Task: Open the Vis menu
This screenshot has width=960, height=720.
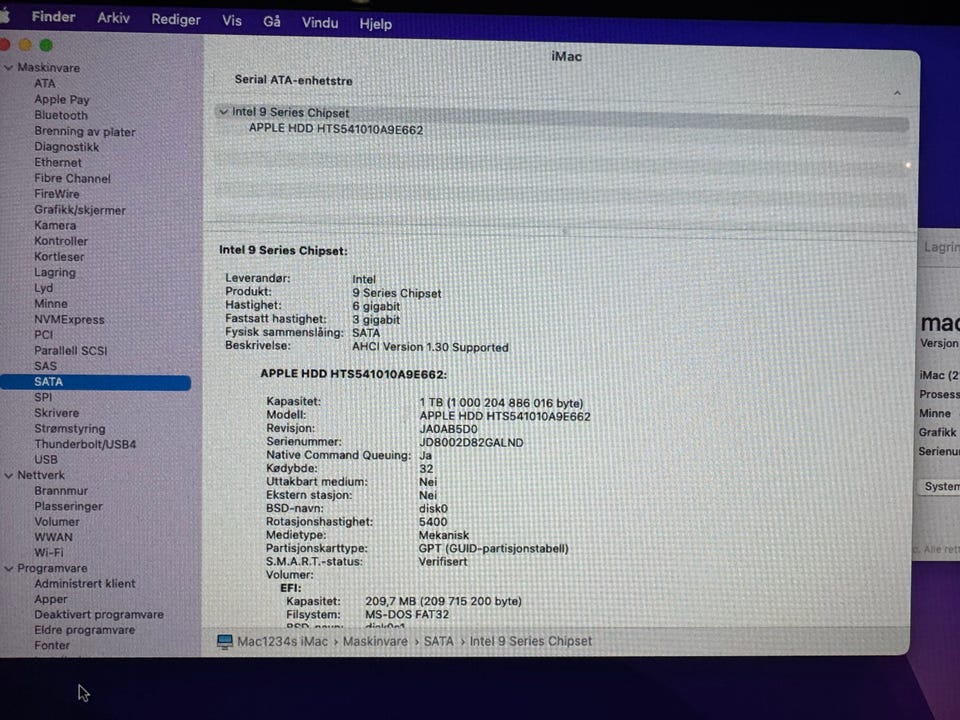Action: click(231, 21)
